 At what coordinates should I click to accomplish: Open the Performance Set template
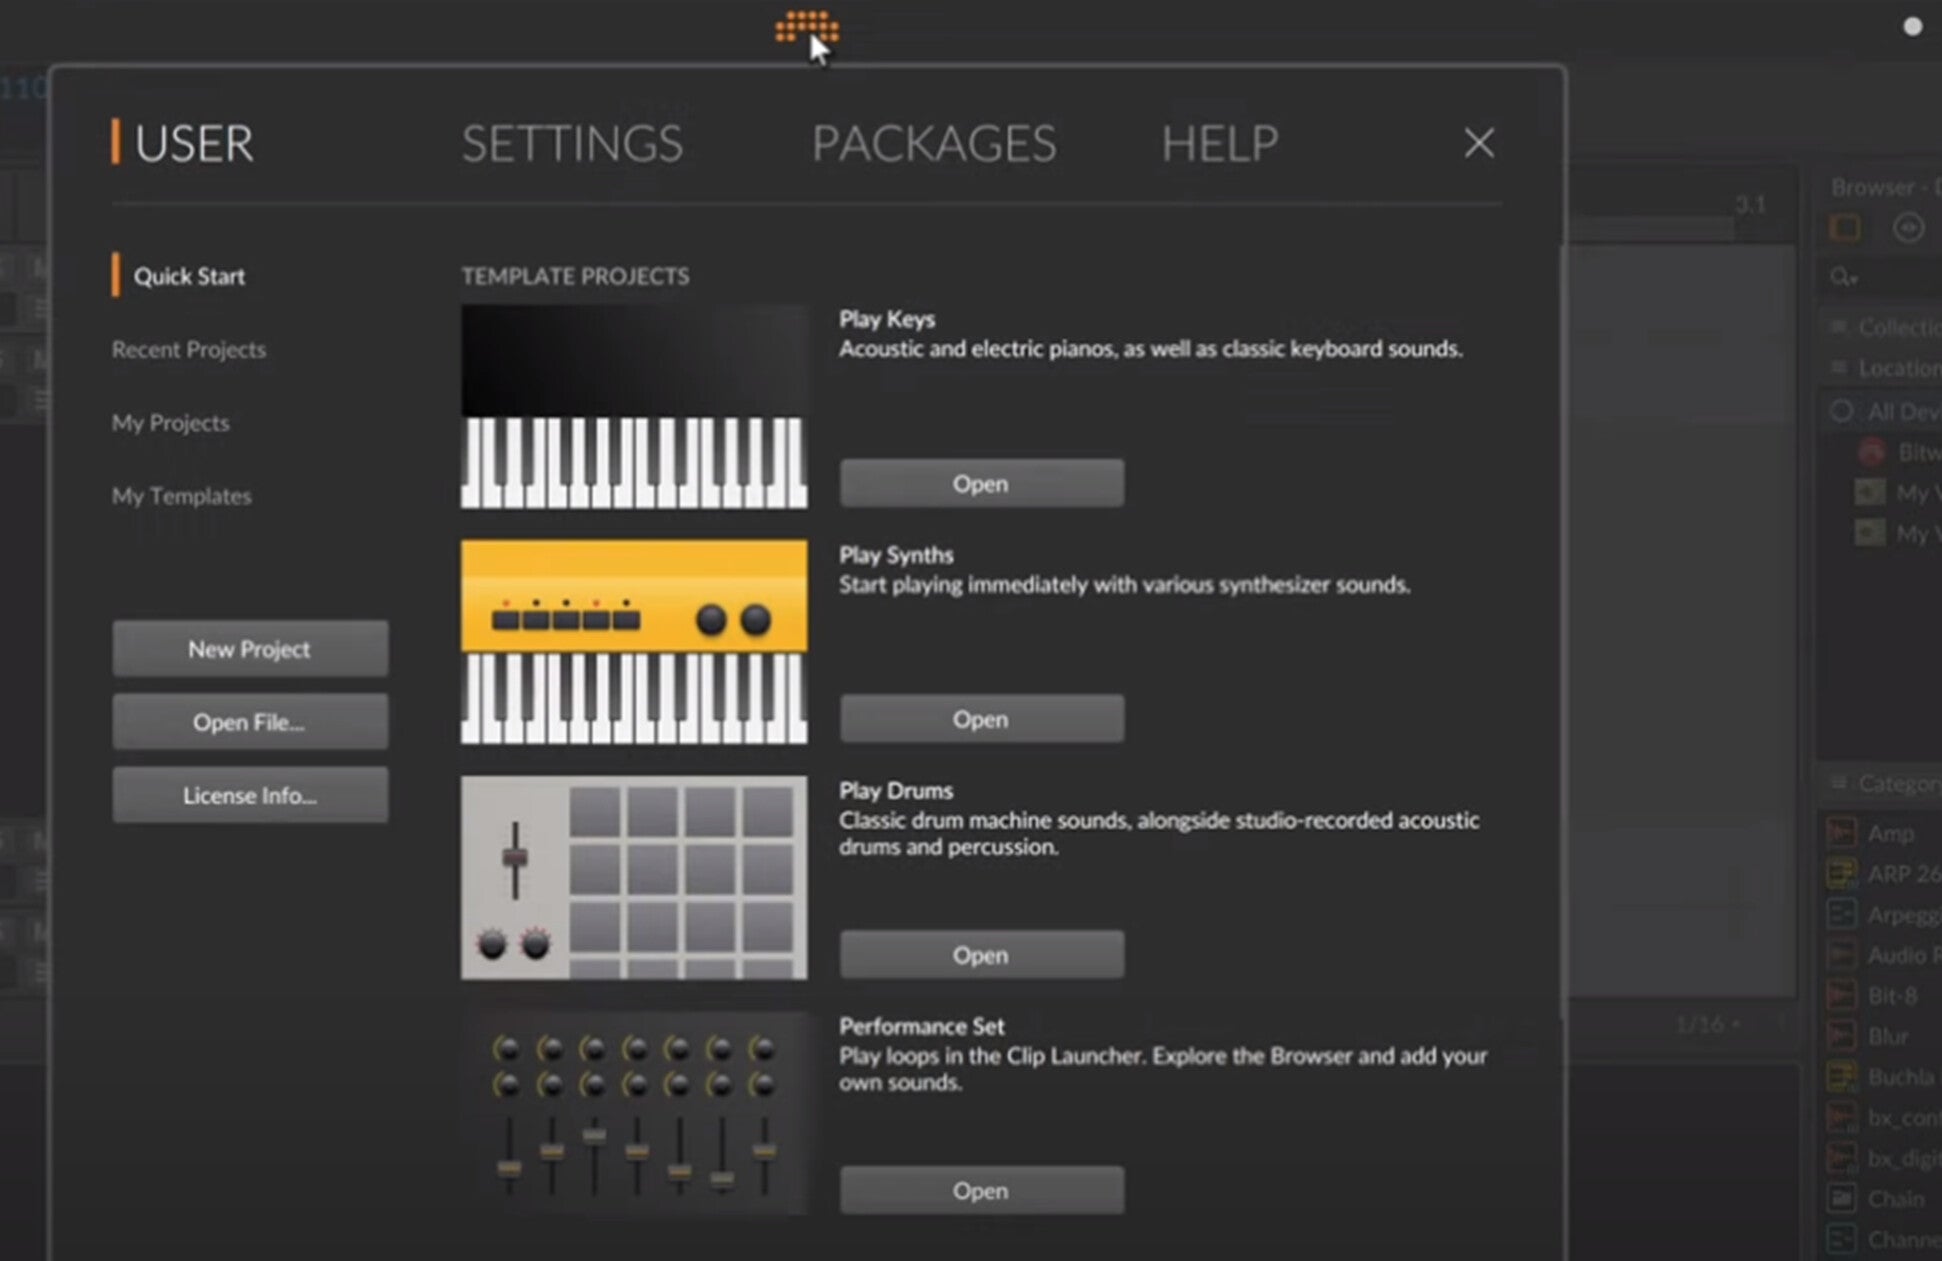(x=981, y=1190)
